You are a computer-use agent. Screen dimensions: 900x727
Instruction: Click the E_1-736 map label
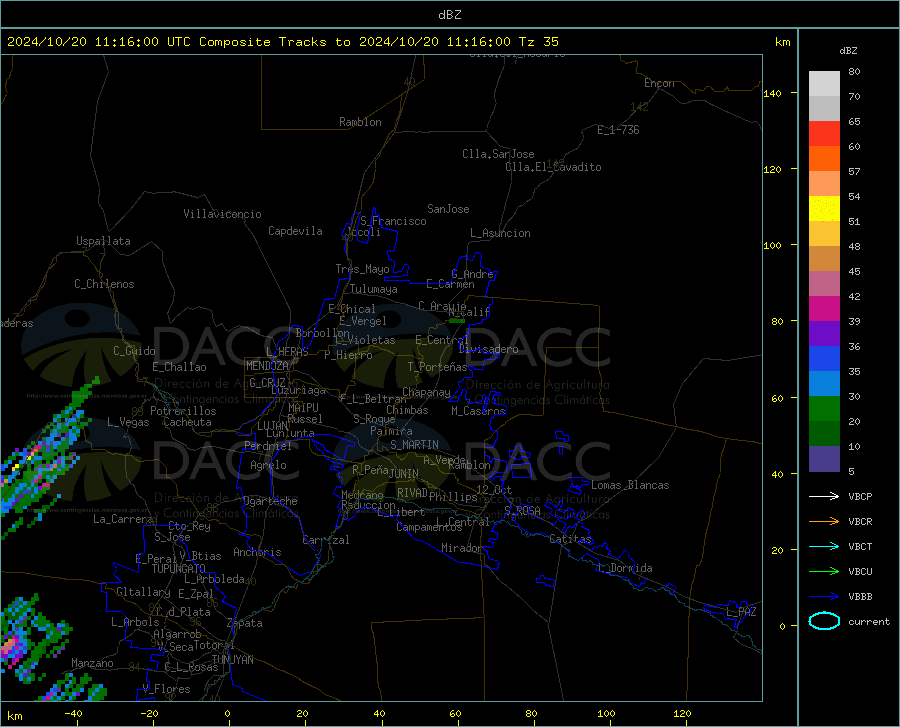[x=618, y=130]
